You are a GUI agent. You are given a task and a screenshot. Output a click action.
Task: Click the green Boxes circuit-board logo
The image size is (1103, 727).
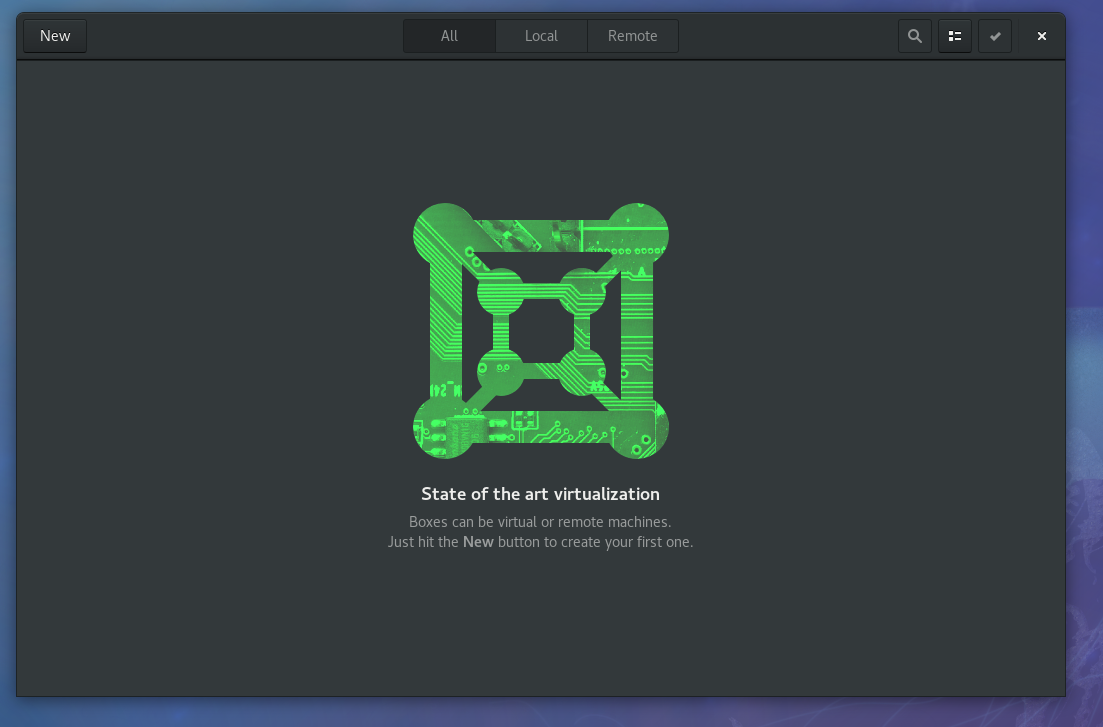(x=540, y=331)
